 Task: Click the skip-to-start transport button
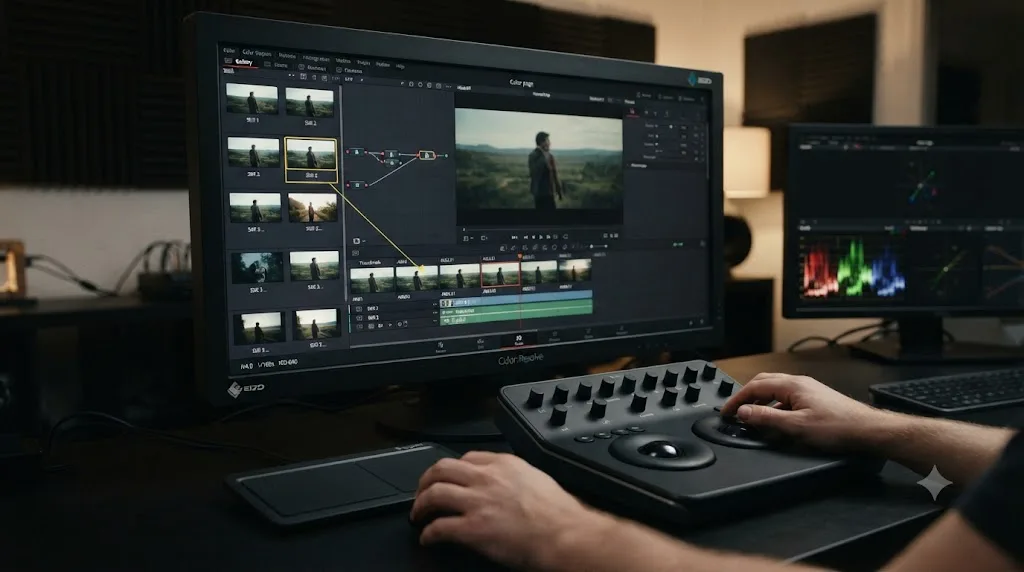(514, 237)
